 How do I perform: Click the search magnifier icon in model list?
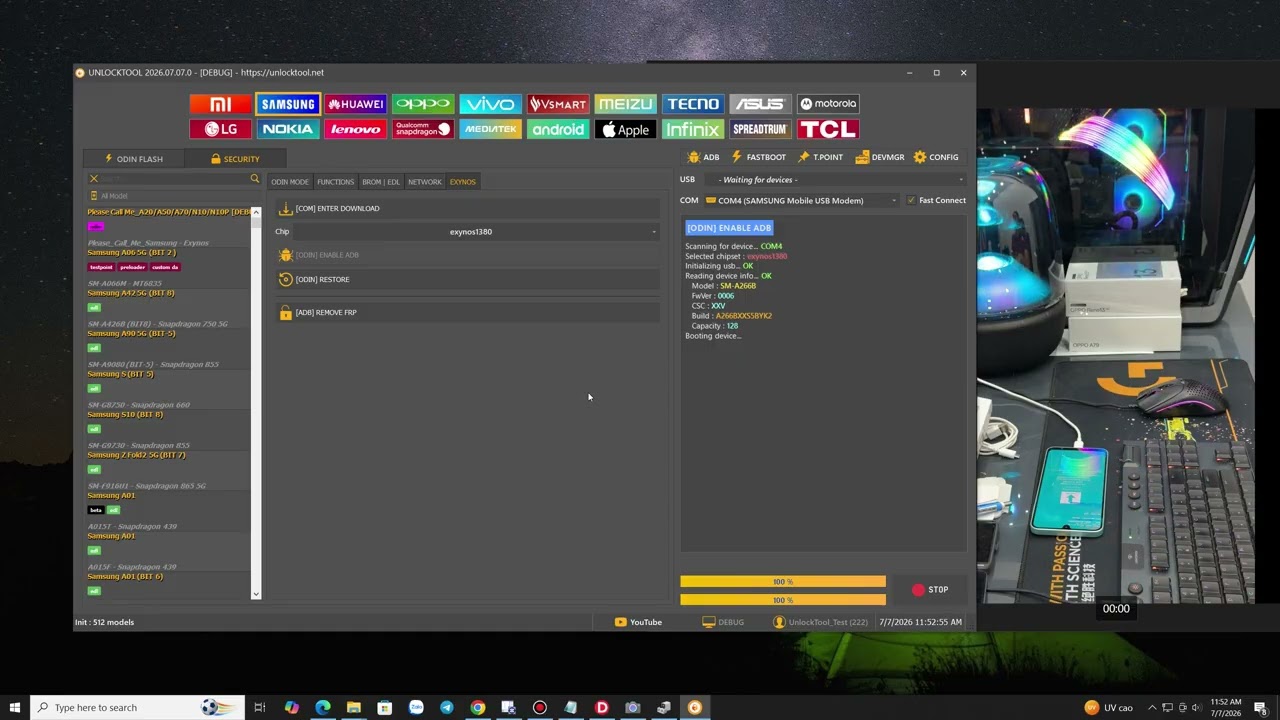255,179
